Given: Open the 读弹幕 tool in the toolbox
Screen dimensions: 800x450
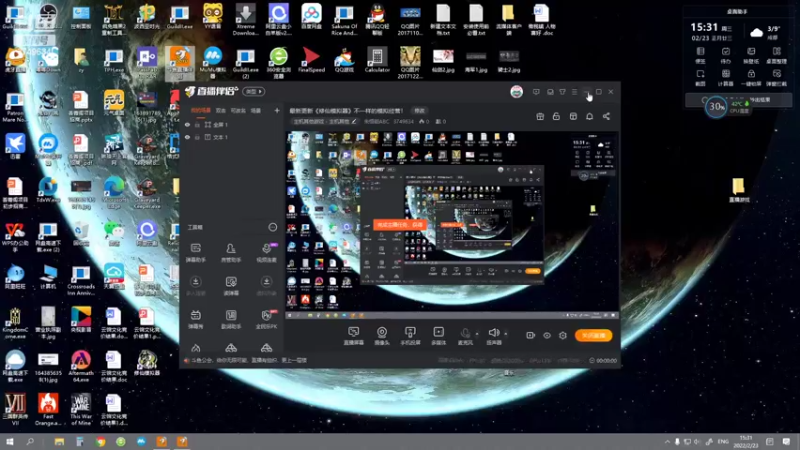Looking at the screenshot, I should pyautogui.click(x=231, y=286).
